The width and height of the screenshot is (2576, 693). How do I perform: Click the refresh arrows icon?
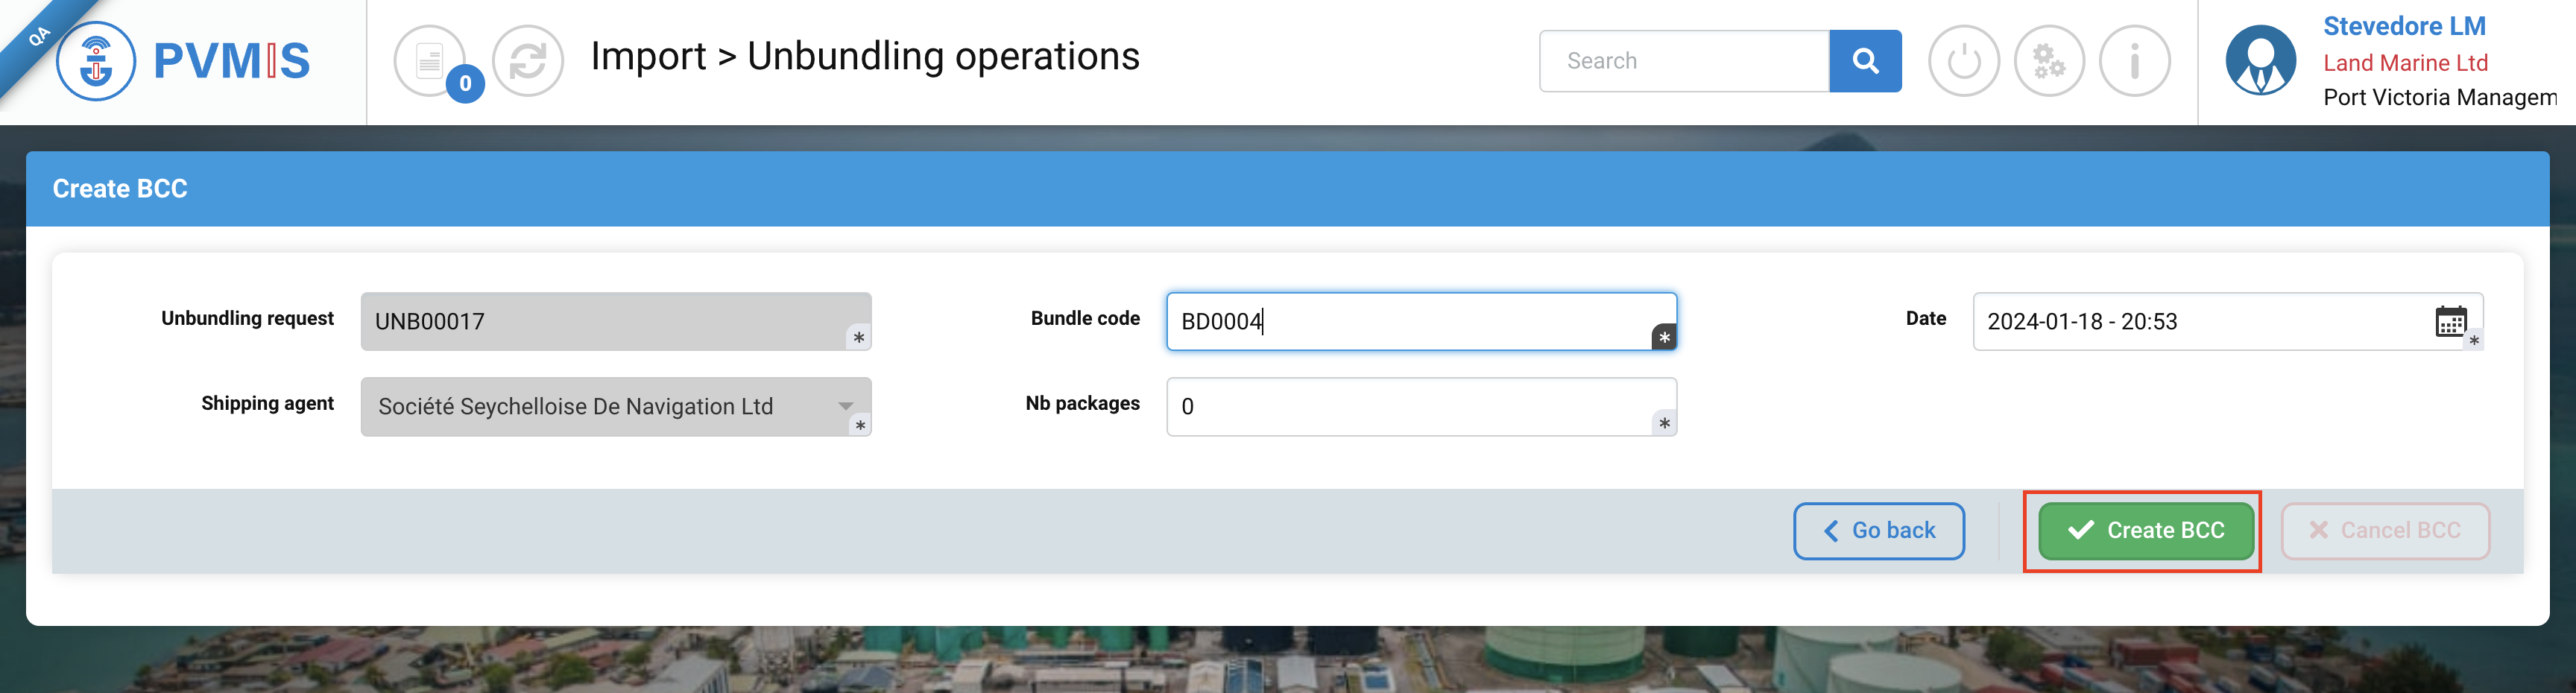click(x=528, y=61)
